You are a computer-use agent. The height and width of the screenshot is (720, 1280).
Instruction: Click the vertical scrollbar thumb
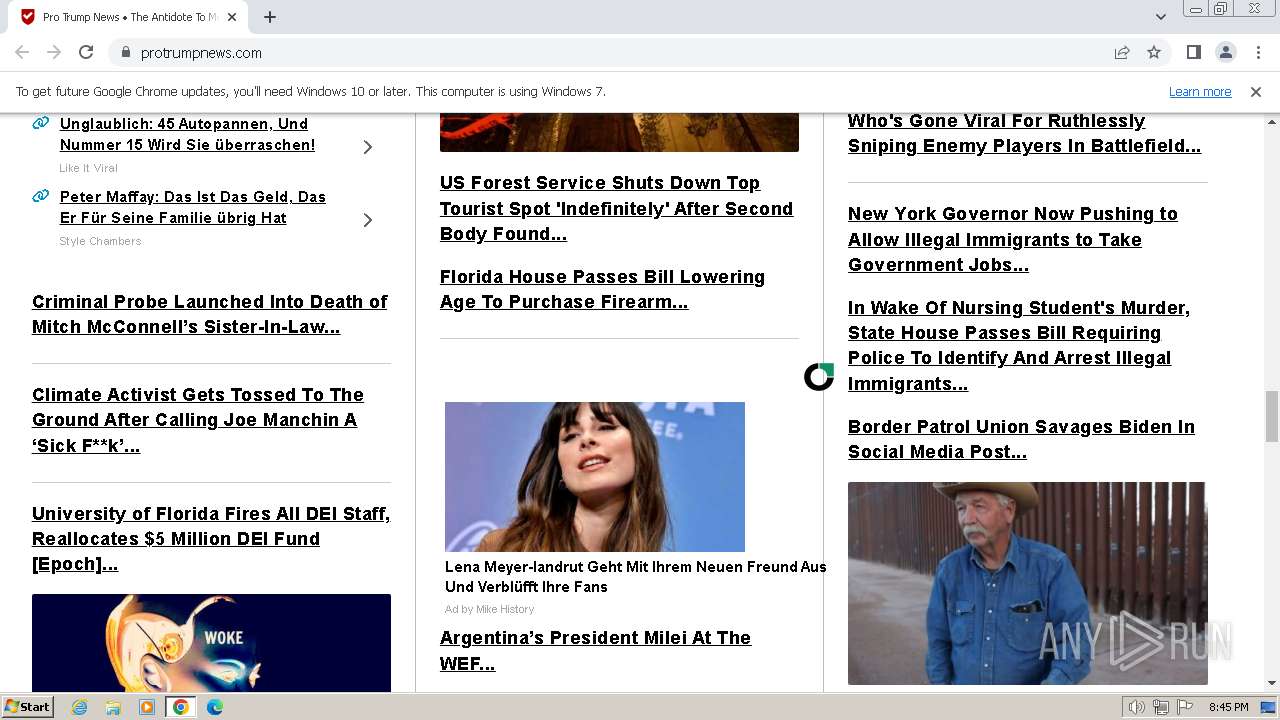pos(1272,416)
